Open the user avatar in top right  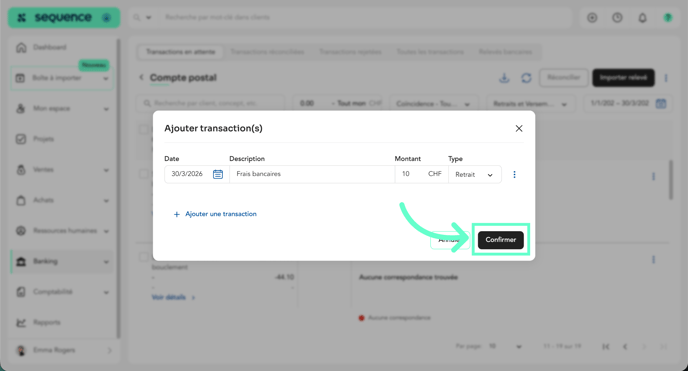point(668,18)
